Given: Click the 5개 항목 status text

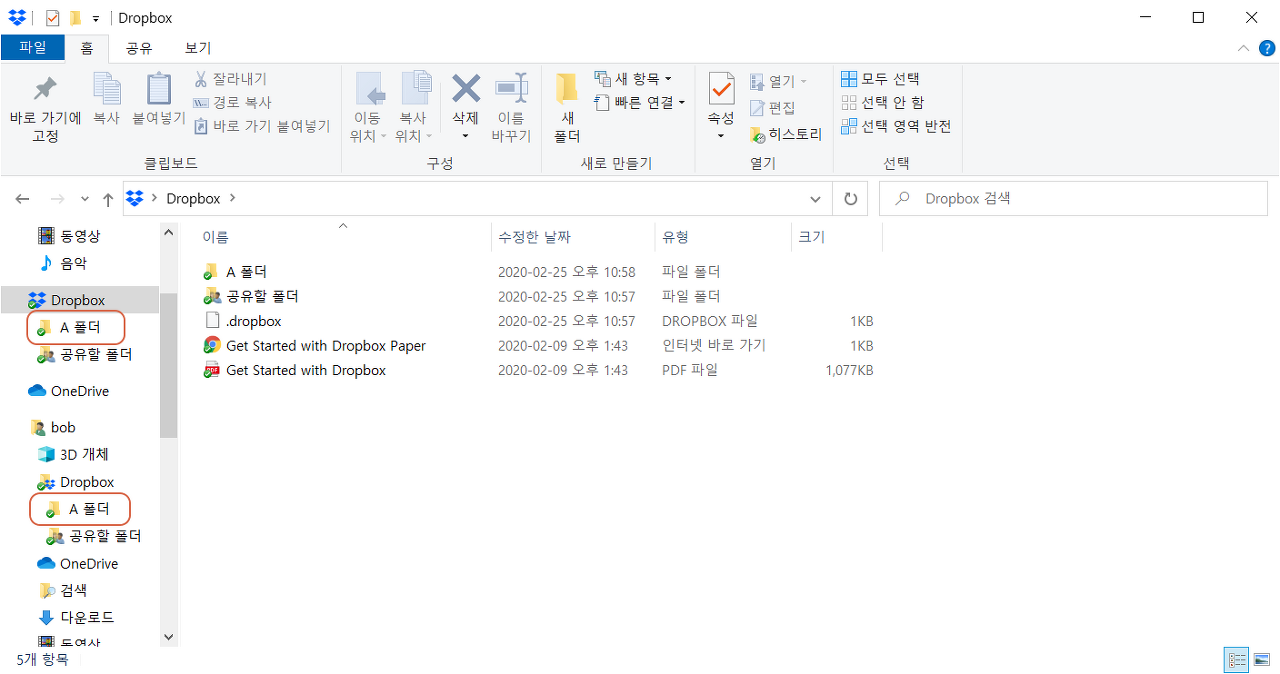Looking at the screenshot, I should pyautogui.click(x=43, y=660).
